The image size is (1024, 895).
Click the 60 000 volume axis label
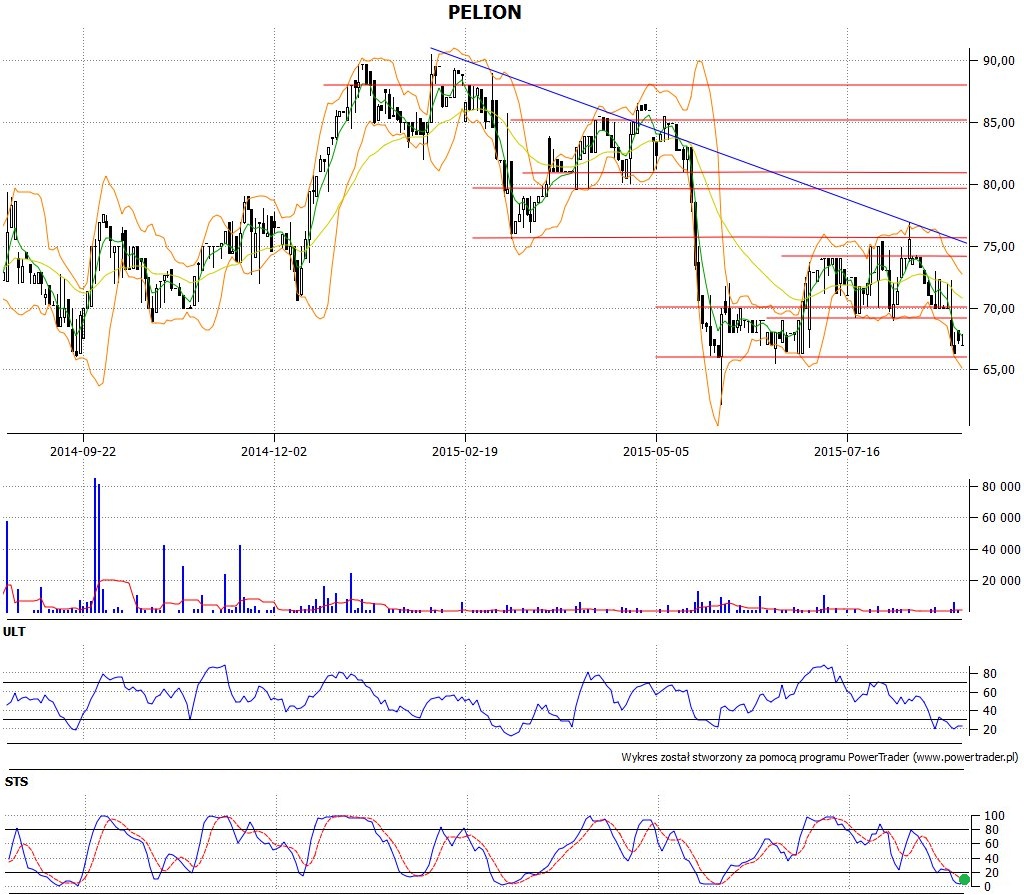click(x=1001, y=518)
